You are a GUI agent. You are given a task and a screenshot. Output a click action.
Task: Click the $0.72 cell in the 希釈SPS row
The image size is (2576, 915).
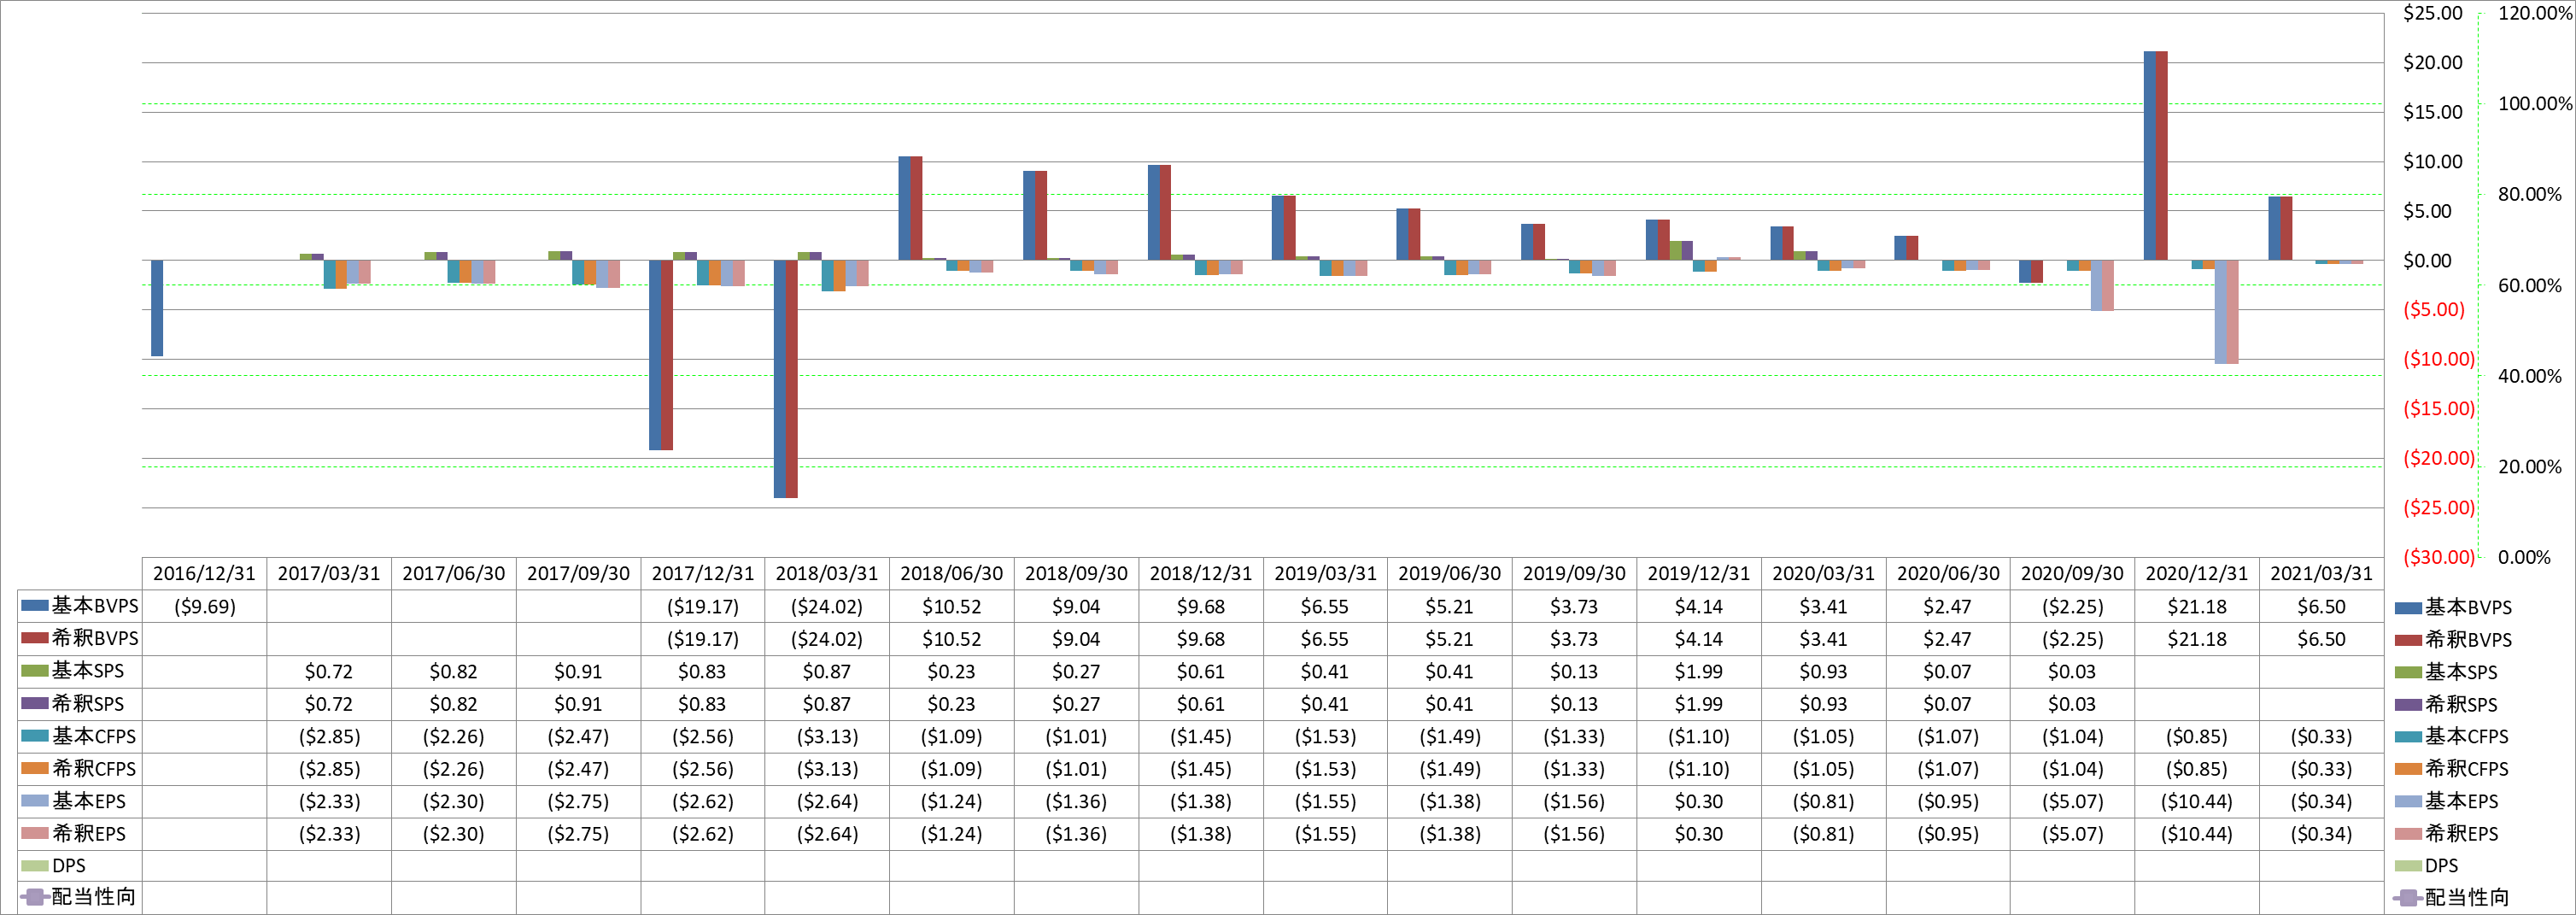tap(329, 703)
